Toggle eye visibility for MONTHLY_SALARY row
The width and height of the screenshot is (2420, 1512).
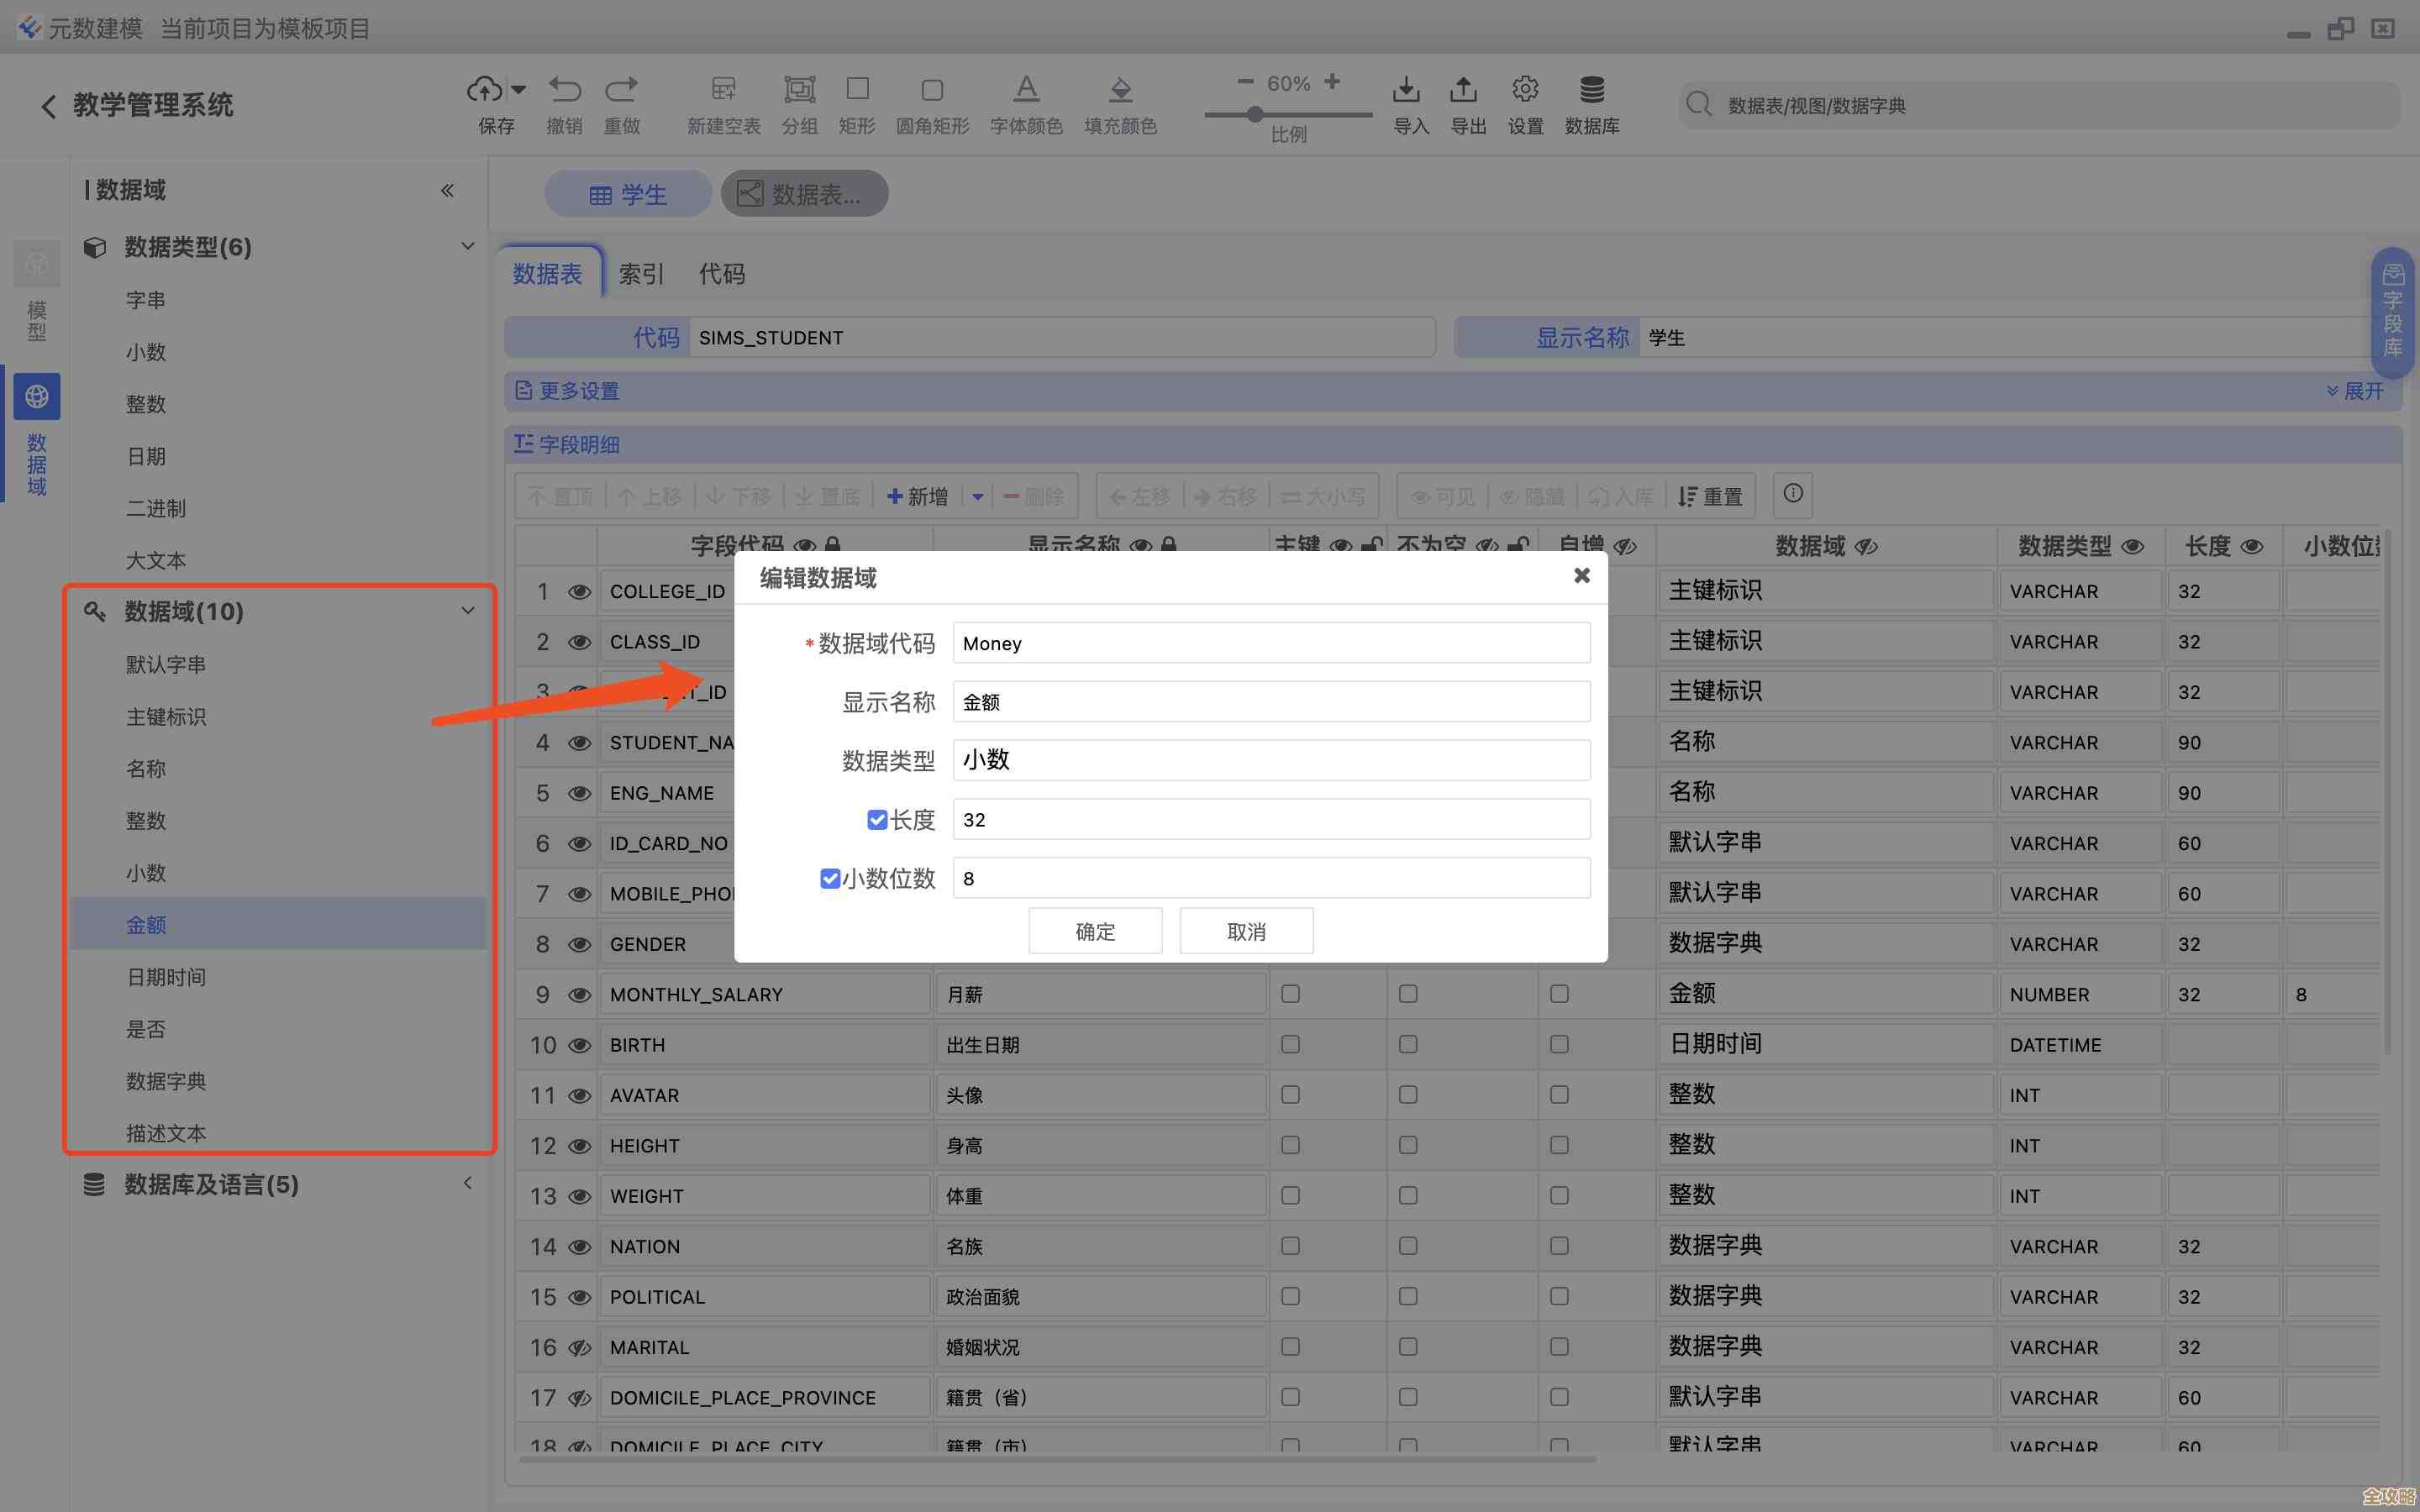click(579, 995)
